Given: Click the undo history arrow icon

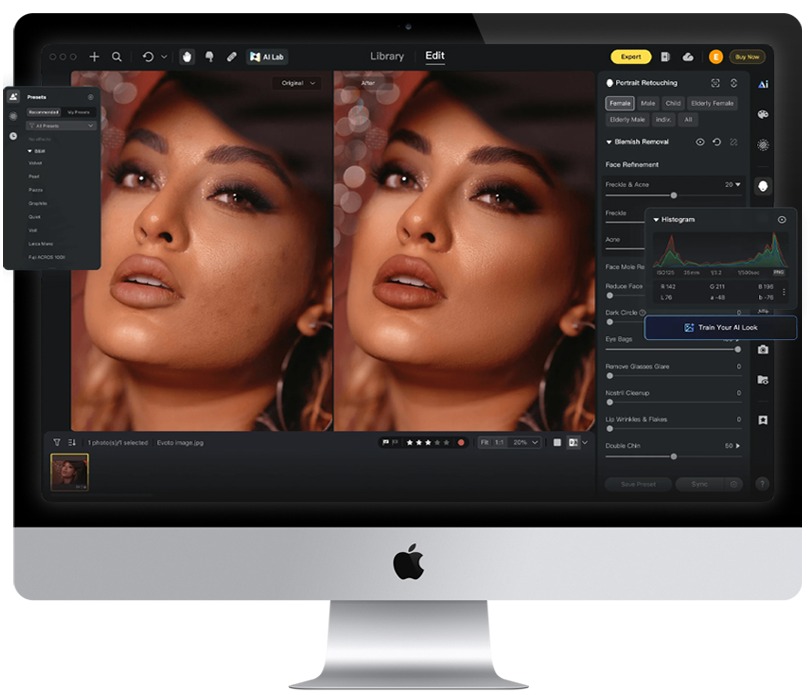Looking at the screenshot, I should pyautogui.click(x=148, y=57).
